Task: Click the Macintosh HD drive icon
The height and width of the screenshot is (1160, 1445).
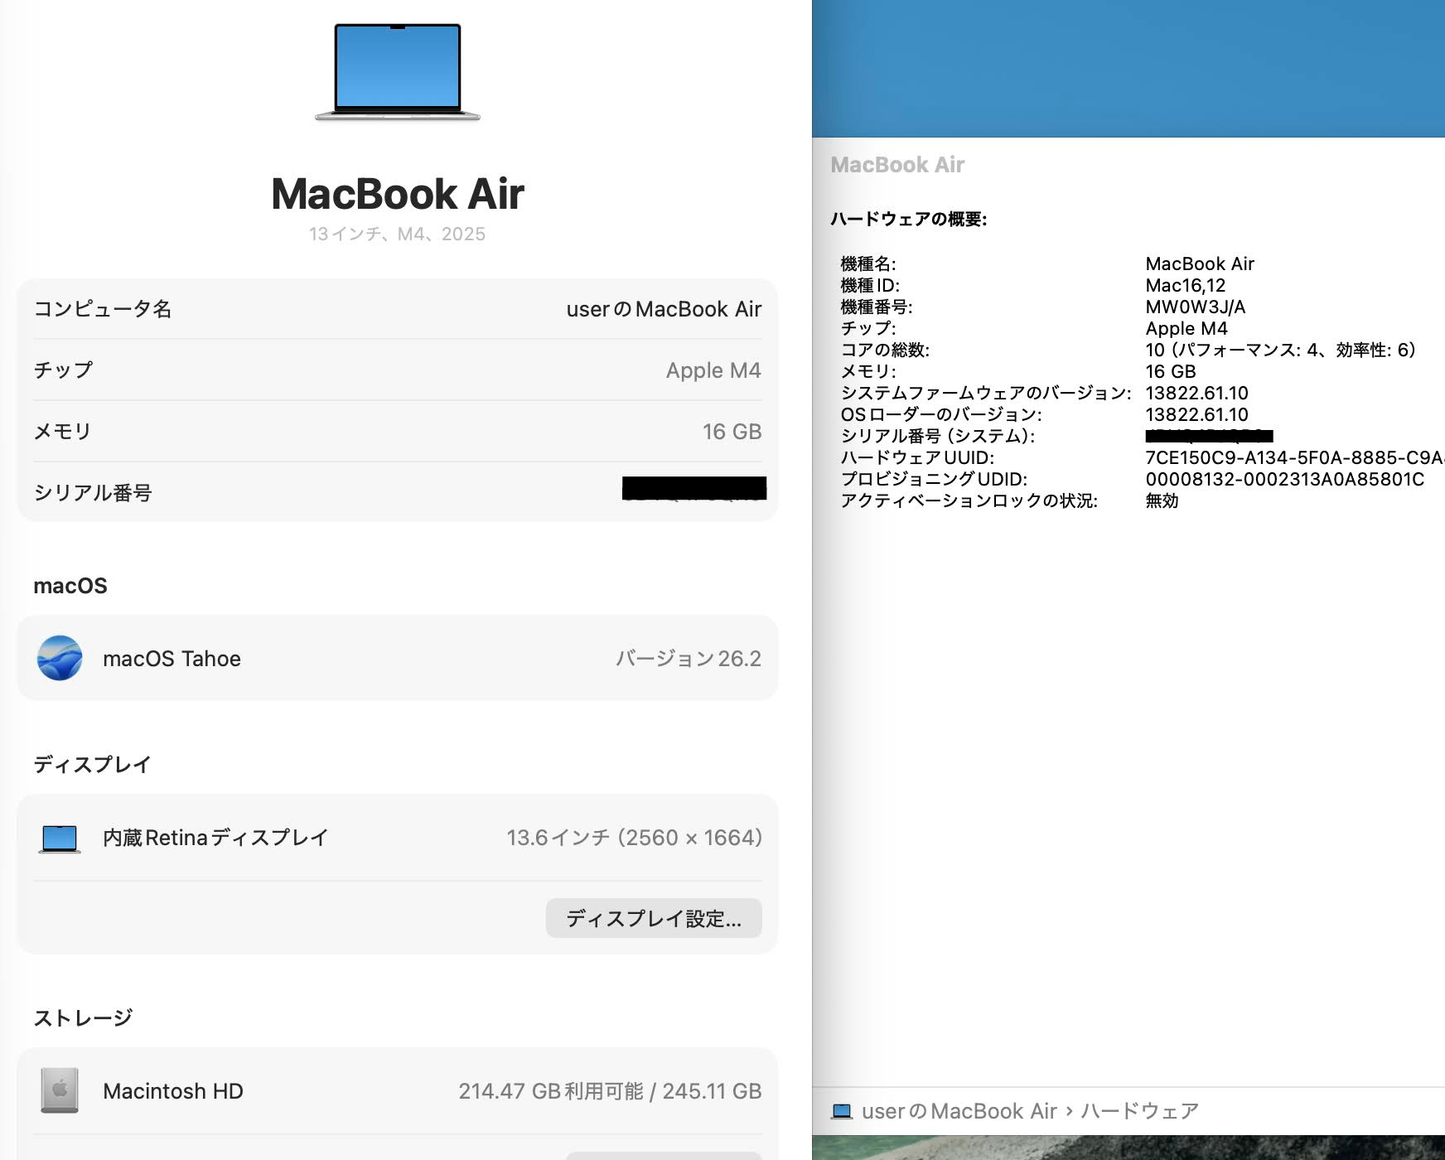Action: [x=60, y=1091]
